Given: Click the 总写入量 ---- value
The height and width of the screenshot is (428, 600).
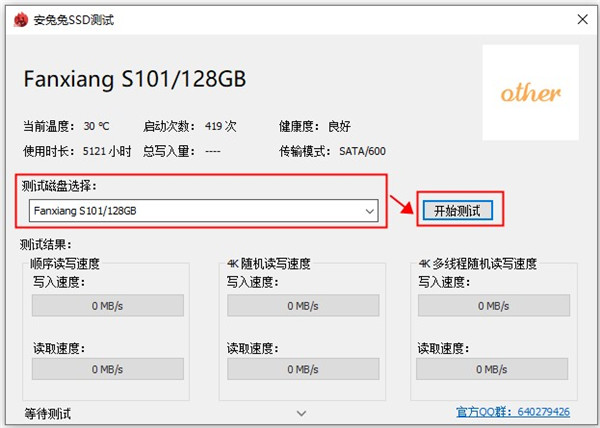Looking at the screenshot, I should tap(212, 151).
